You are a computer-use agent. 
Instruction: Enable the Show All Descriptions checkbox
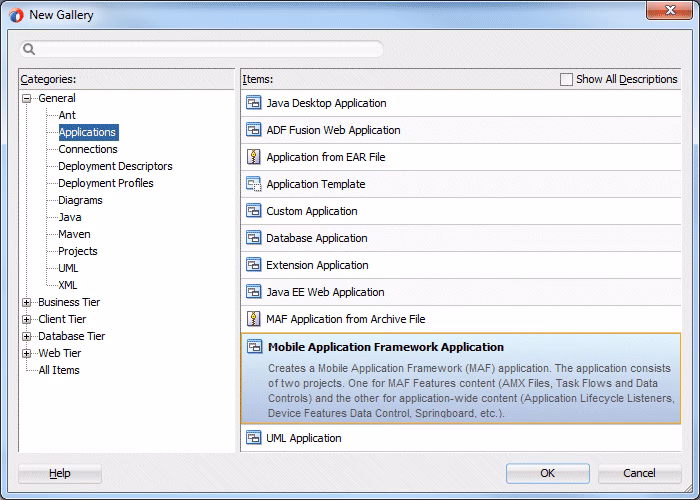(567, 79)
